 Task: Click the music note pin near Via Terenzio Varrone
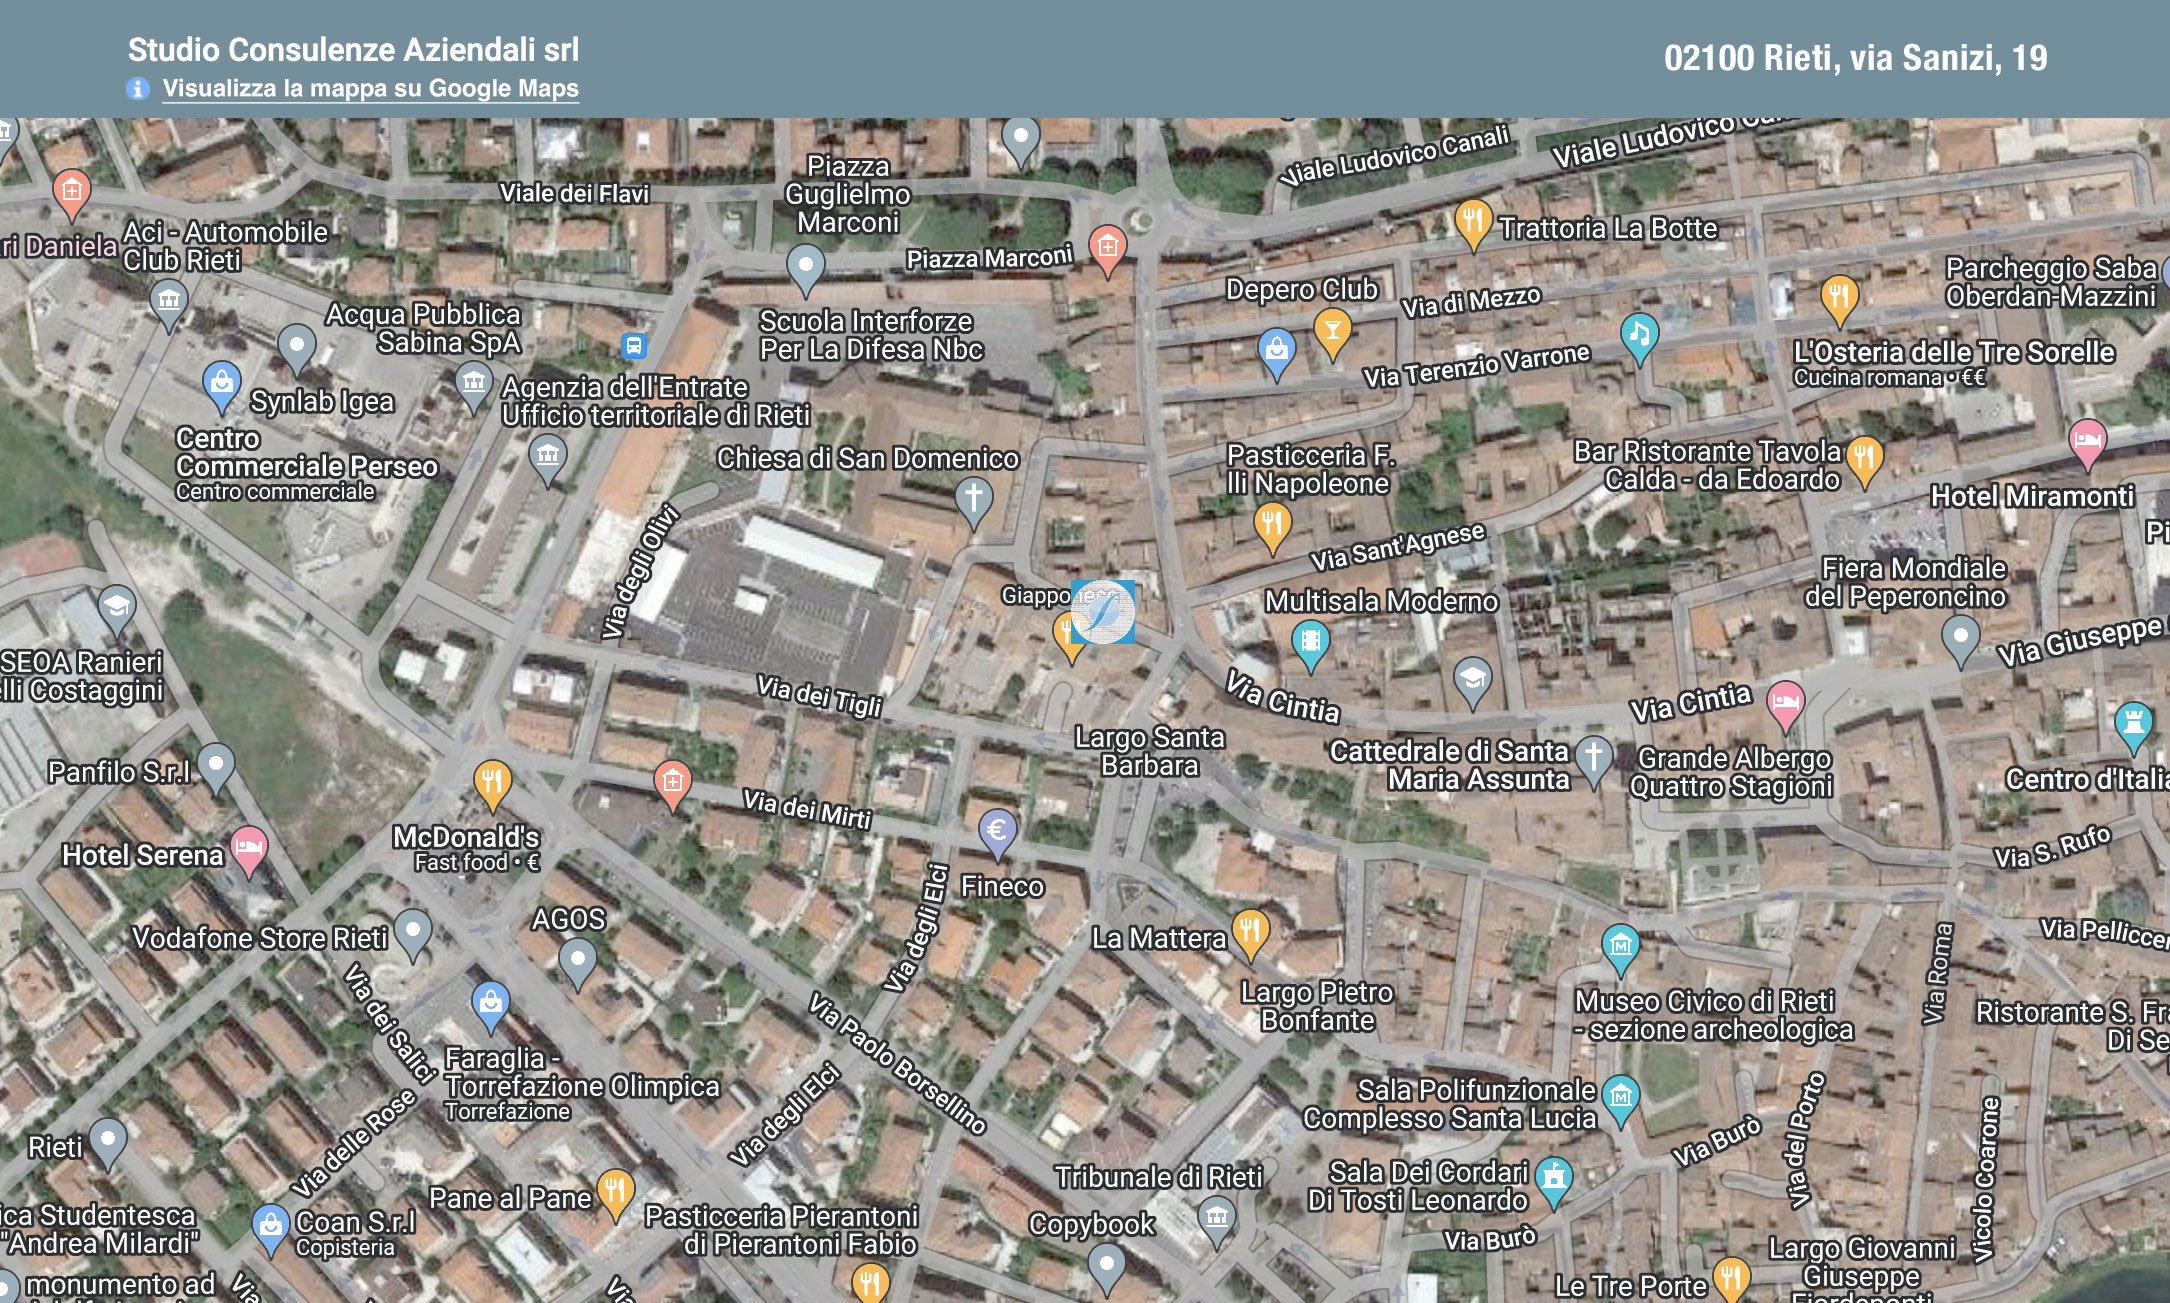1639,337
